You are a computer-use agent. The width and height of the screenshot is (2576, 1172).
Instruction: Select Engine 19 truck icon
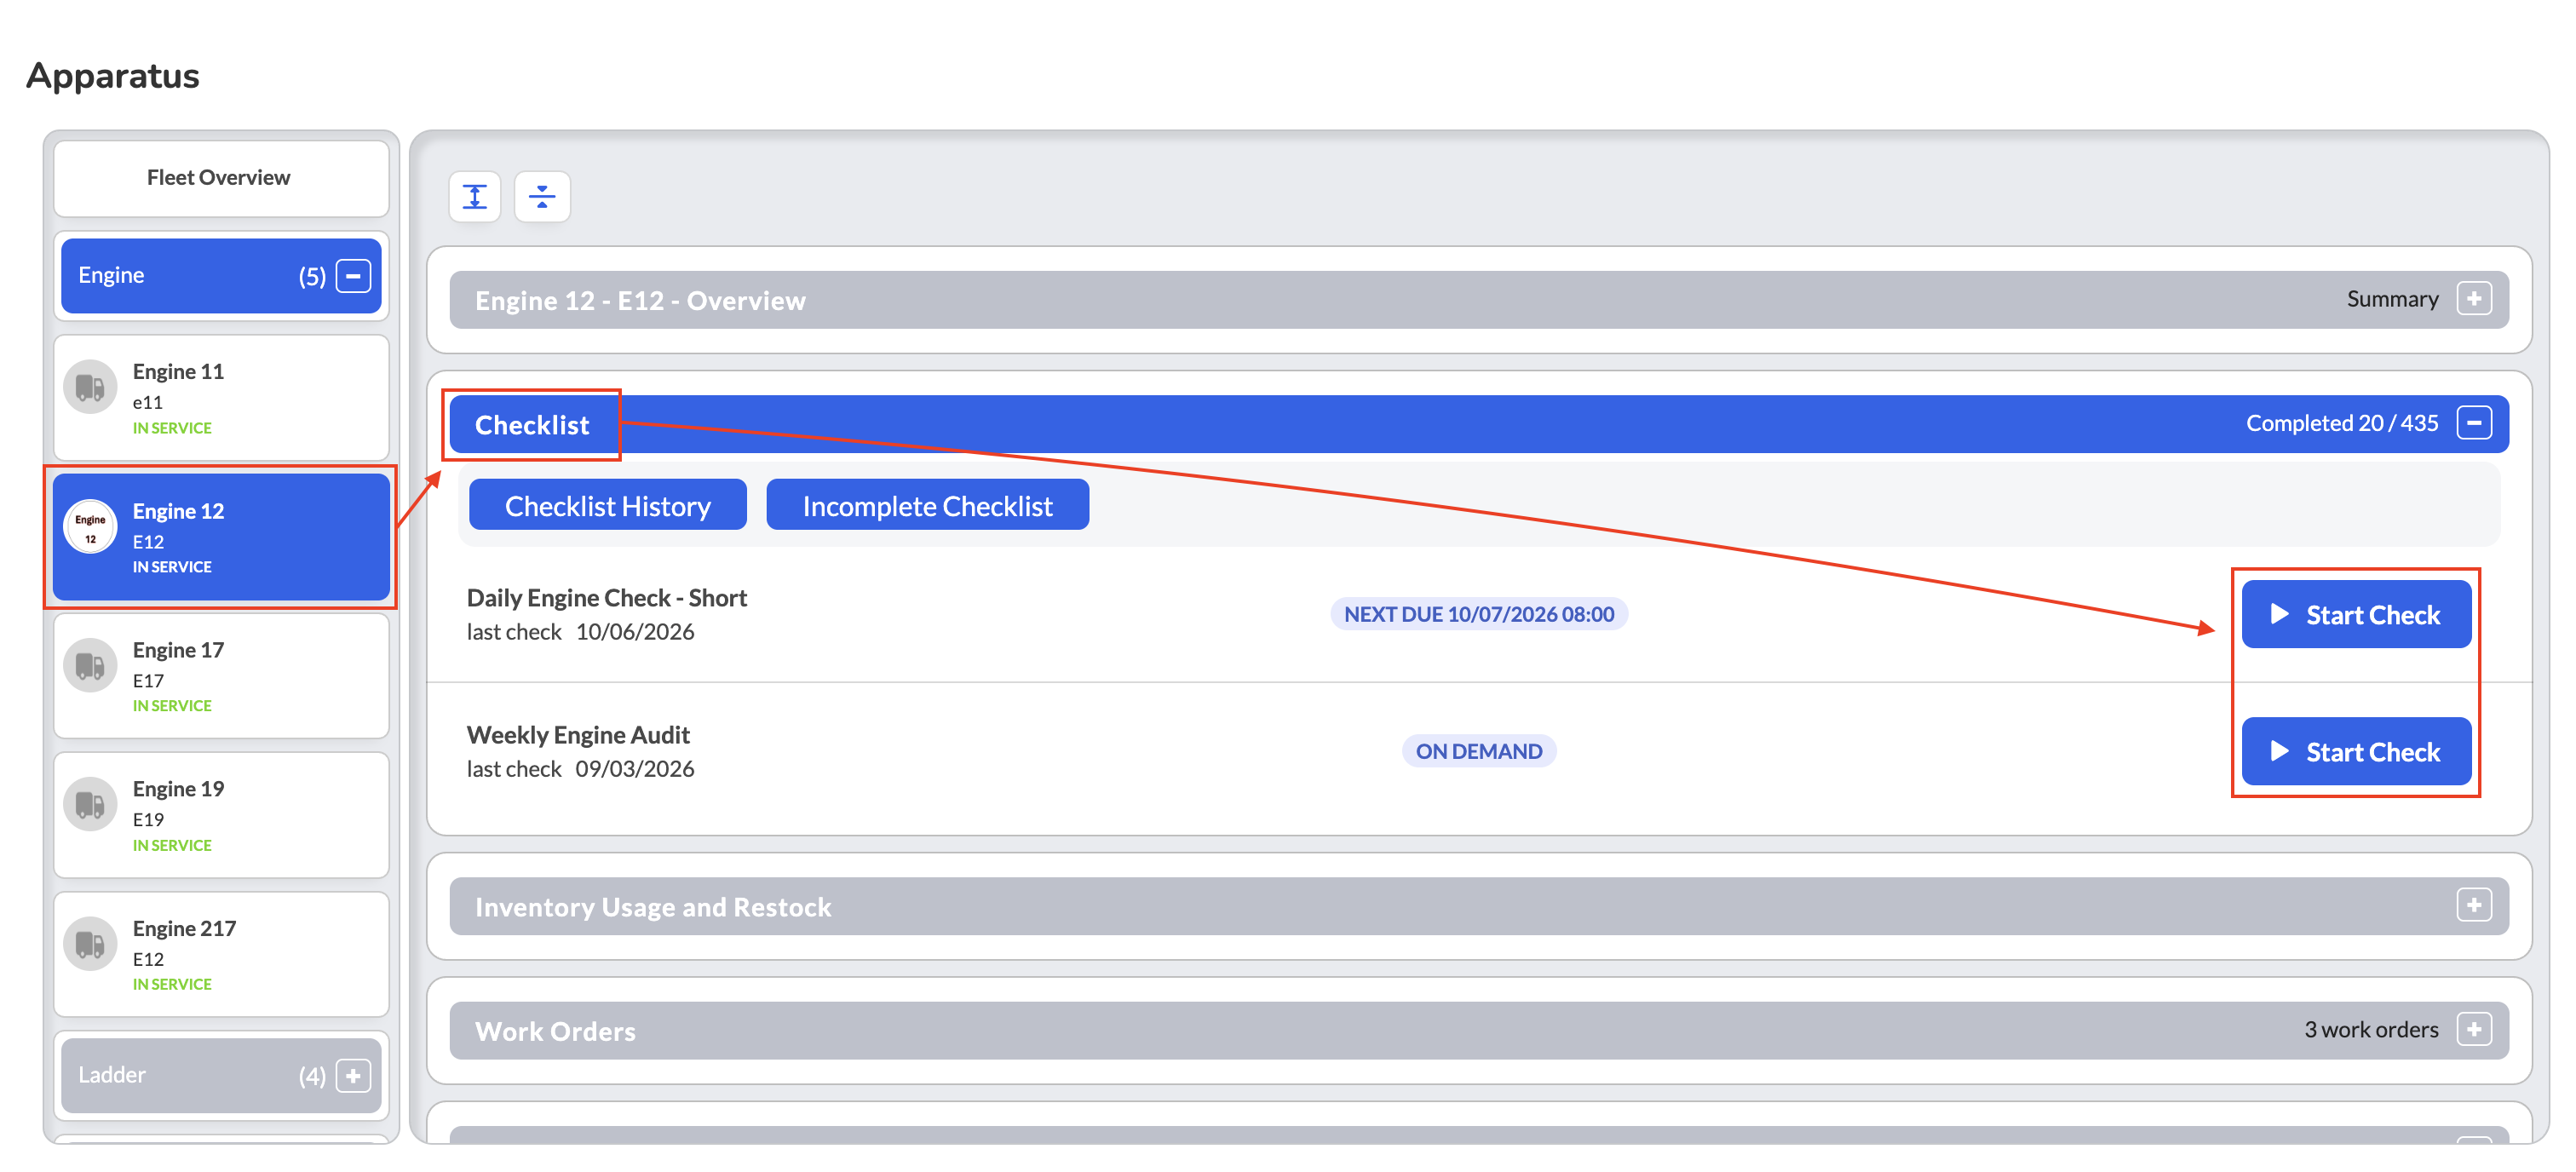(90, 804)
